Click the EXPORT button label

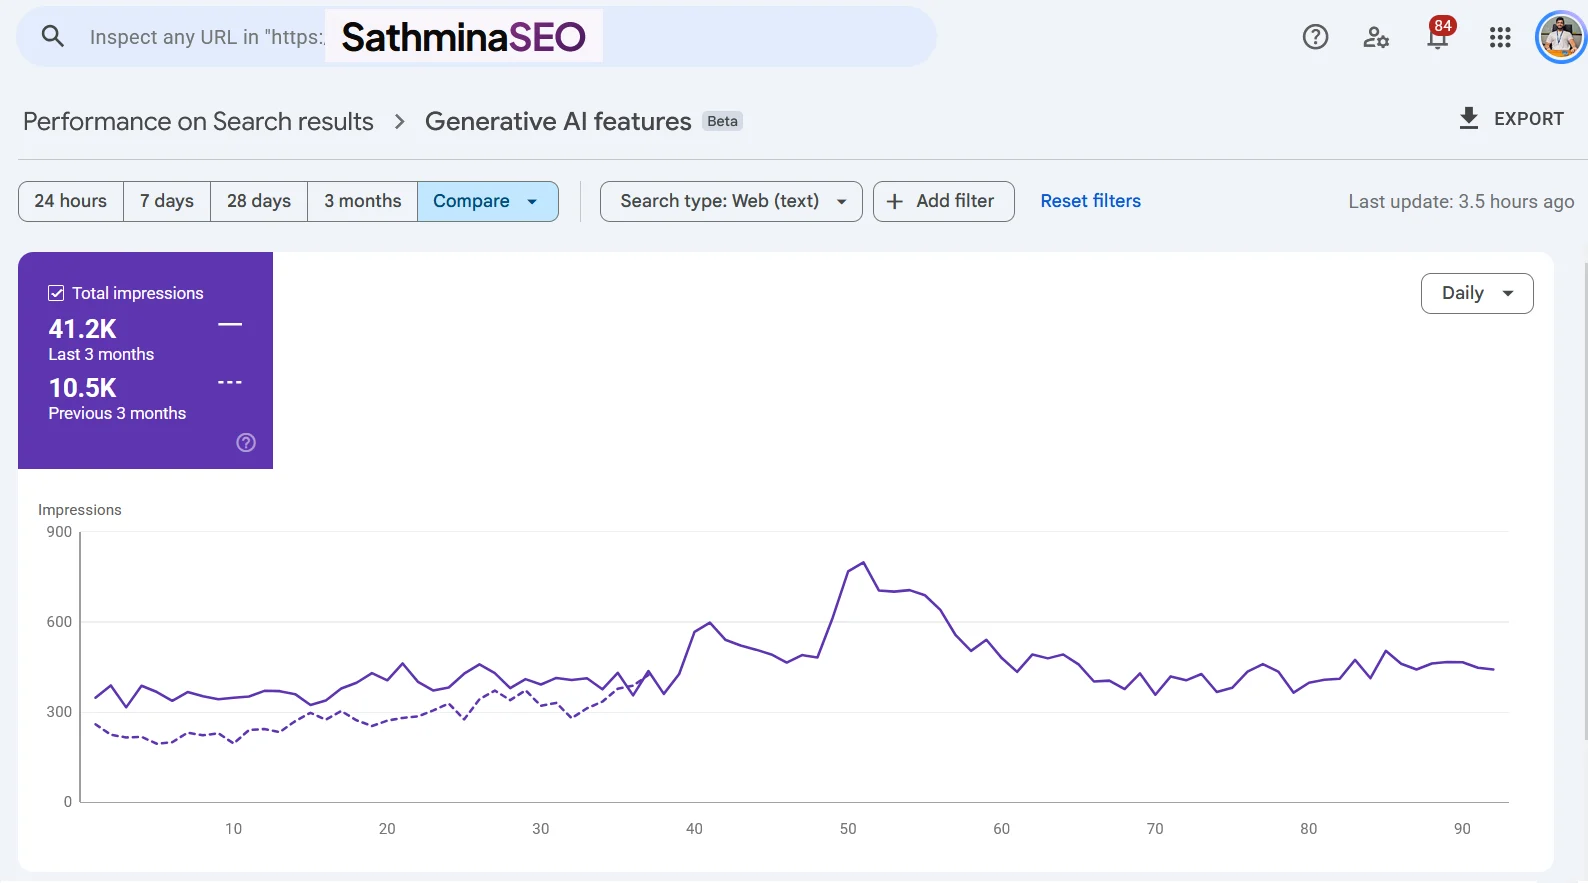[1529, 119]
